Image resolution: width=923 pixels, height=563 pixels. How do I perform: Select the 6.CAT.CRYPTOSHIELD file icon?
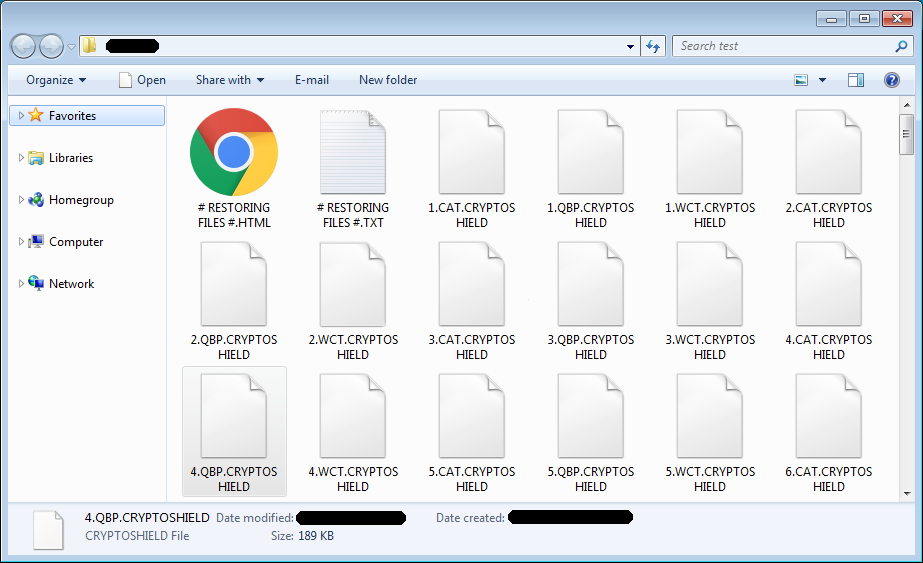pos(828,416)
